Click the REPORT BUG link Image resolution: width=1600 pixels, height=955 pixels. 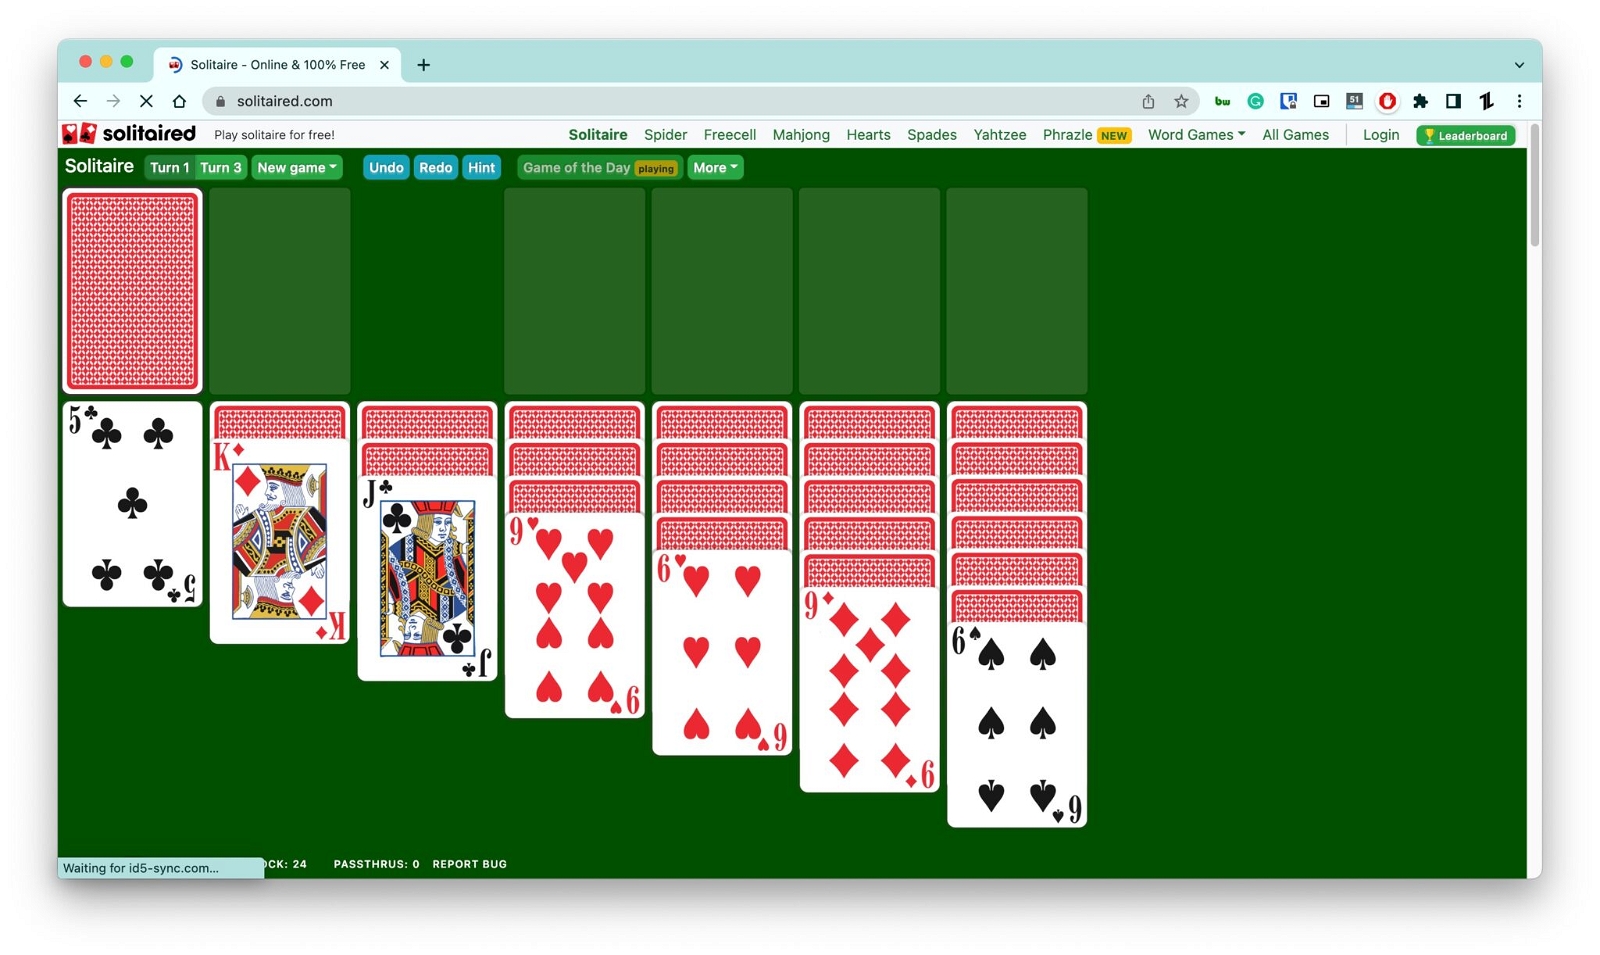click(469, 864)
